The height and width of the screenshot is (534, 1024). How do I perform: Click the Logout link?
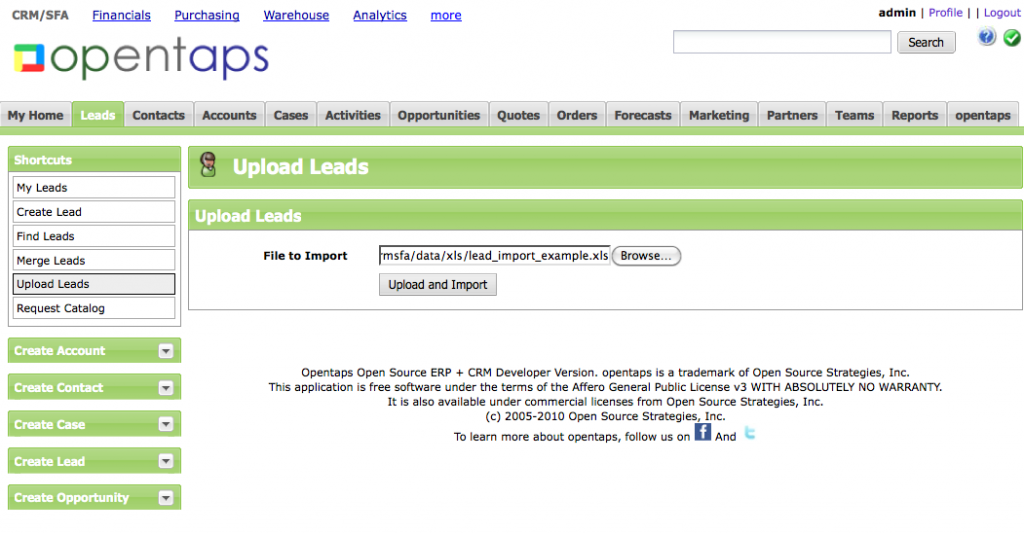pos(1002,12)
